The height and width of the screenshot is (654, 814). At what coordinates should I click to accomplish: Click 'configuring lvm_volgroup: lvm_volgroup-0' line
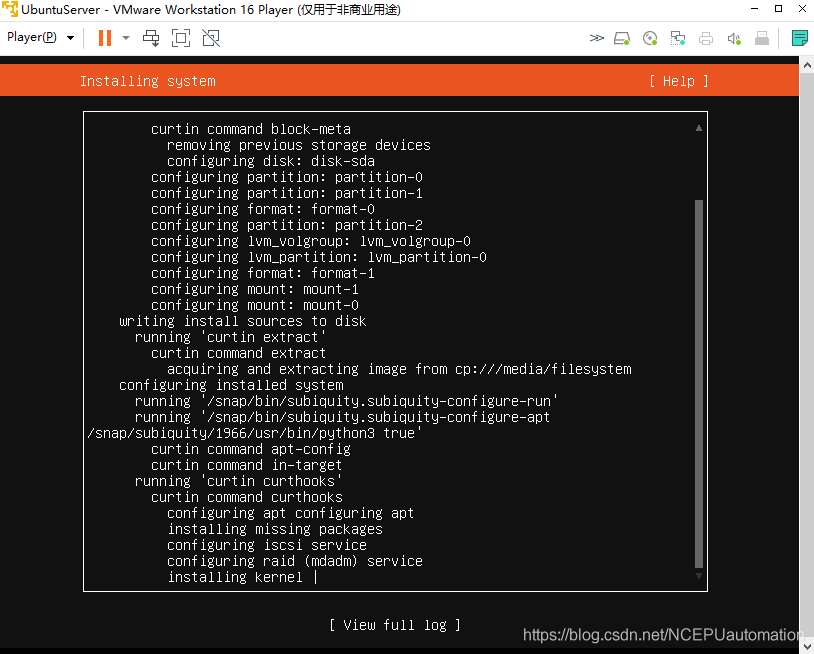coord(311,241)
